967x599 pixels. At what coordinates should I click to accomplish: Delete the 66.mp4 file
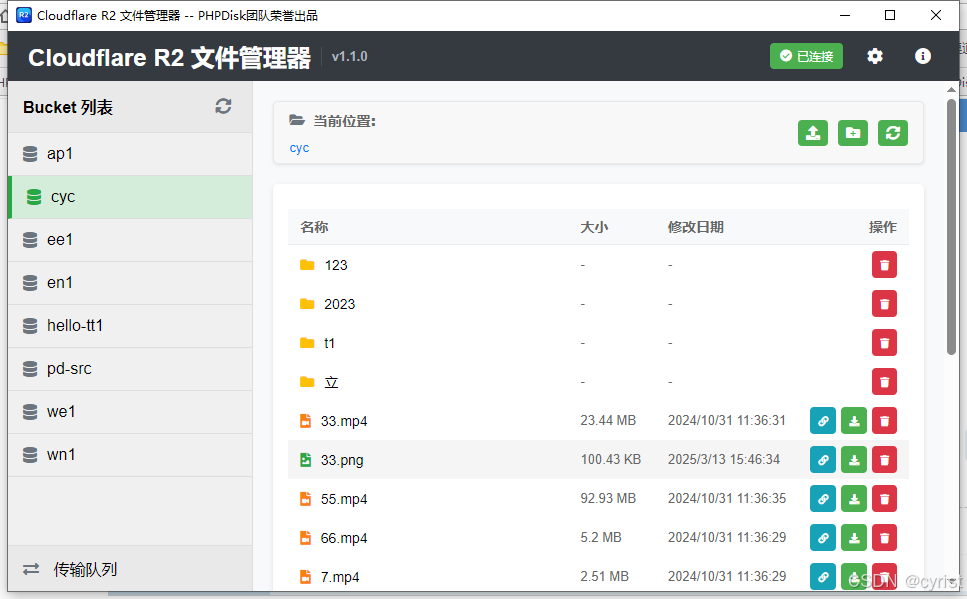click(x=884, y=538)
